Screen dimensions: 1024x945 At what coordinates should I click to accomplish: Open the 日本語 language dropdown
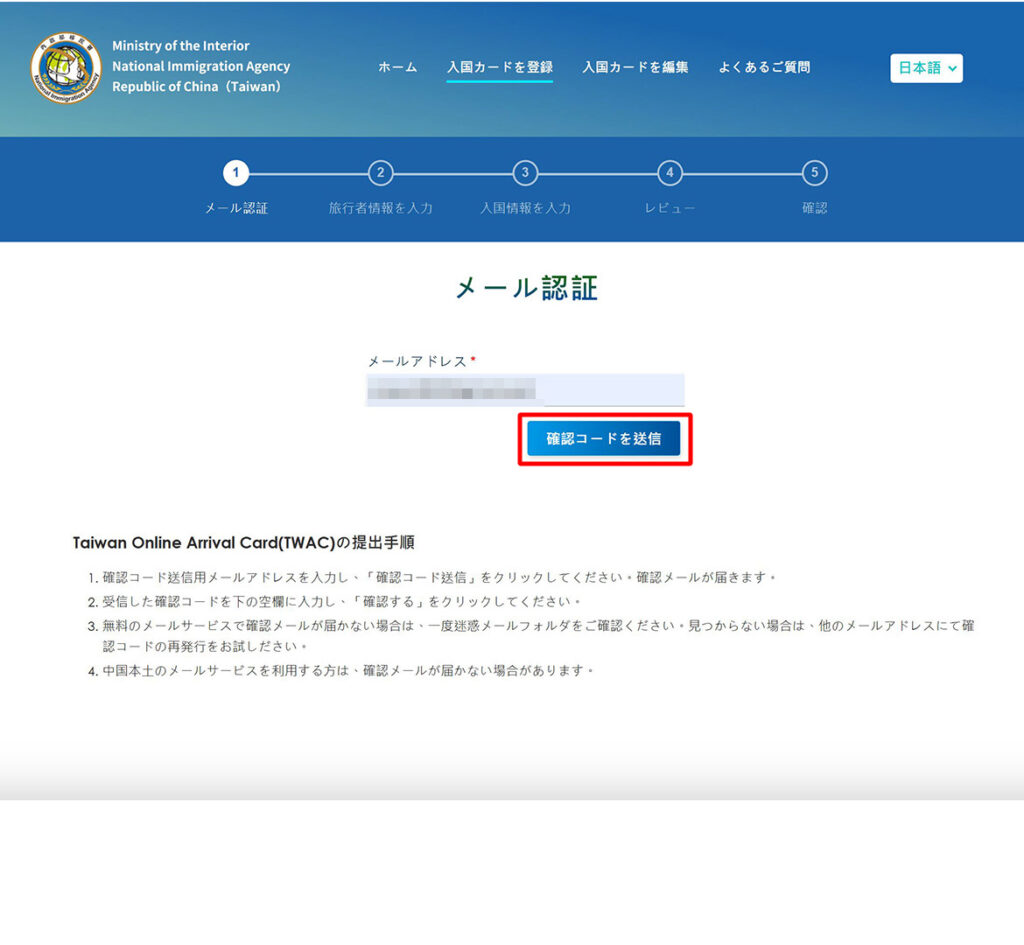click(926, 68)
